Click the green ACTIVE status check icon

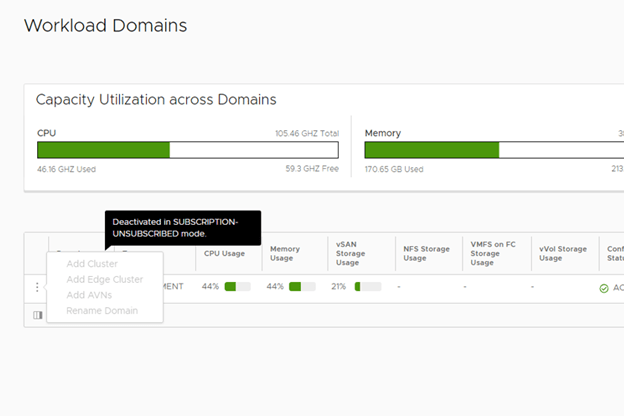(604, 288)
